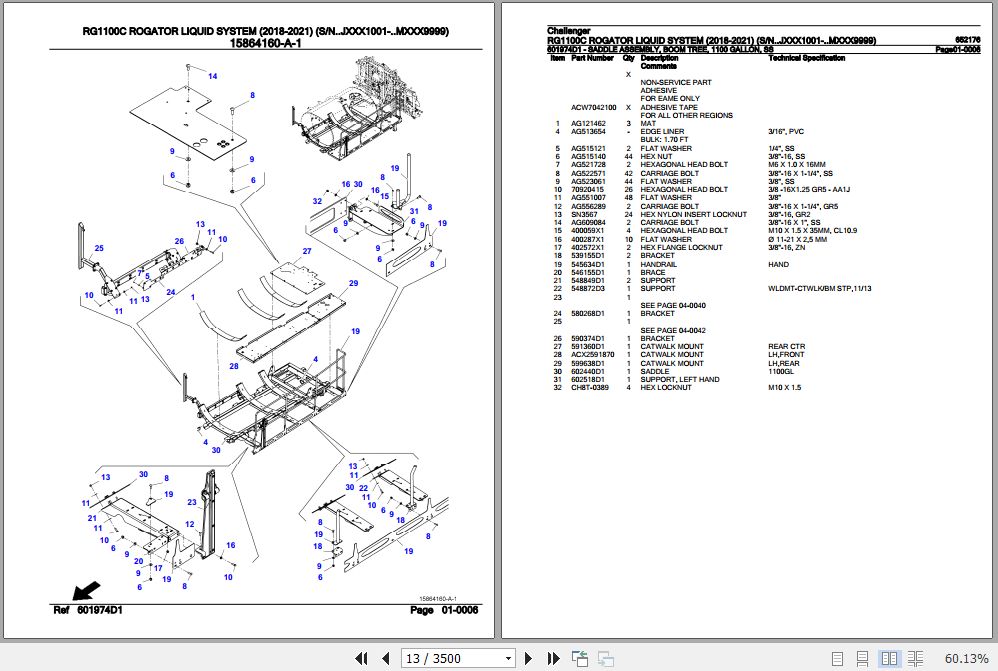Open the zoom level selector showing 60.13%
This screenshot has width=998, height=671.
[x=965, y=658]
